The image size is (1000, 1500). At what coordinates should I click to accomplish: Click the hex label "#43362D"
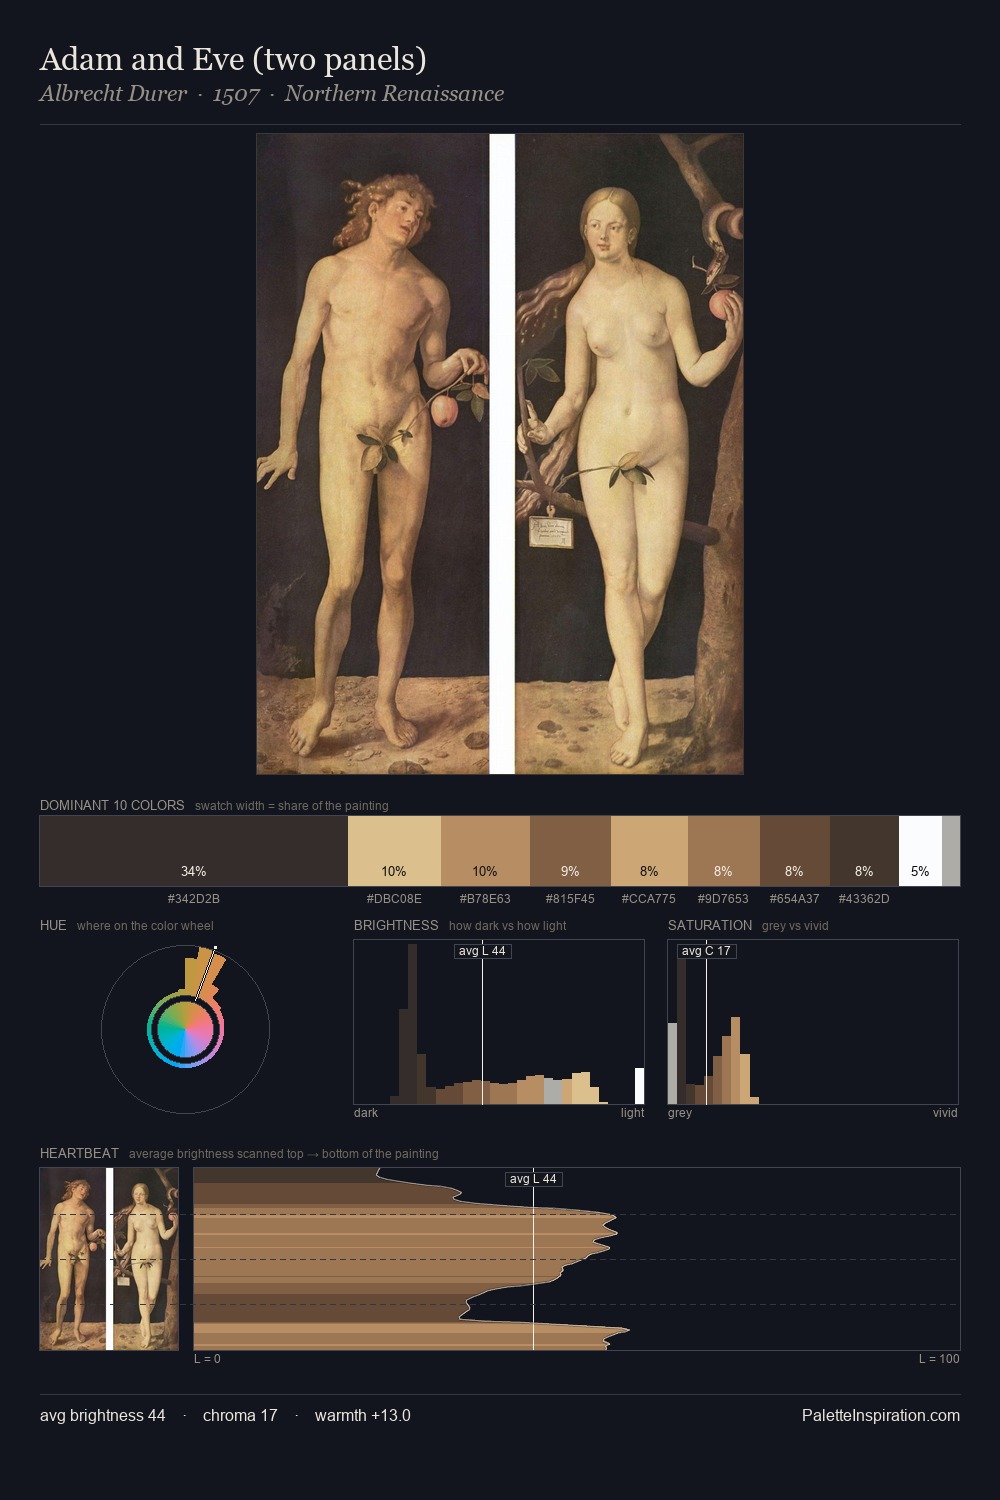[x=864, y=898]
